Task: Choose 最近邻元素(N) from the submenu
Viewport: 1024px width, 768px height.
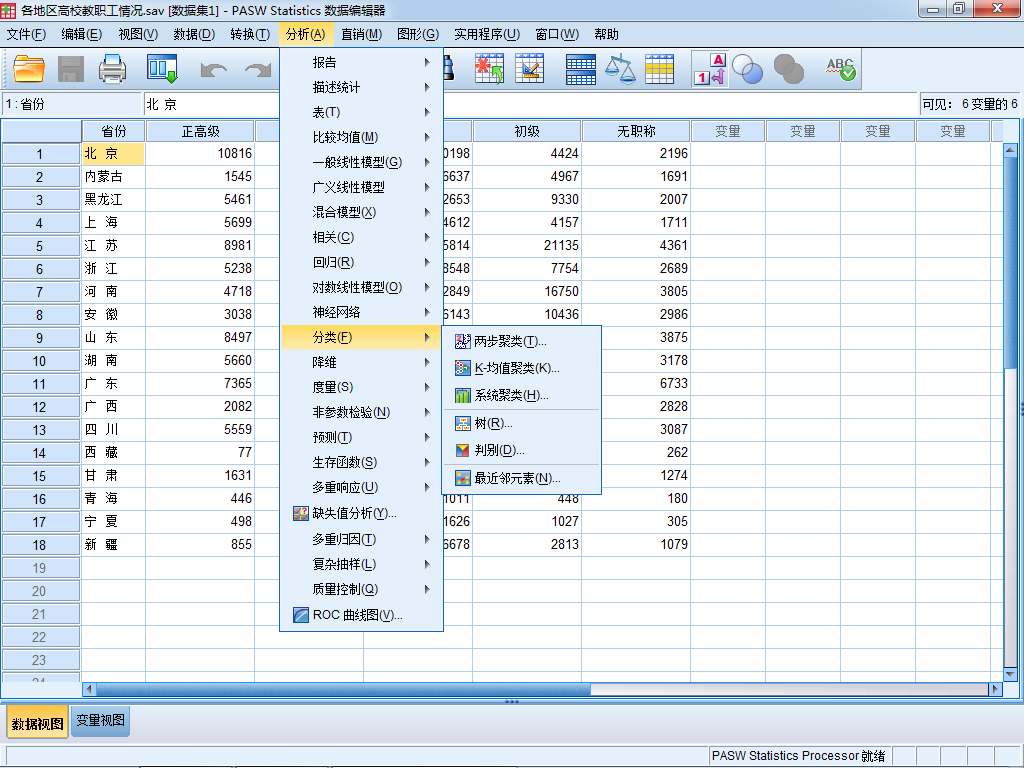Action: pos(521,478)
